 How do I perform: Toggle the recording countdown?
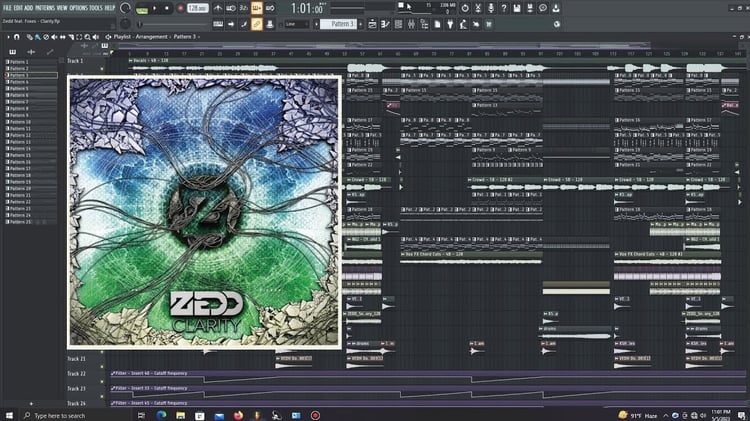[243, 8]
